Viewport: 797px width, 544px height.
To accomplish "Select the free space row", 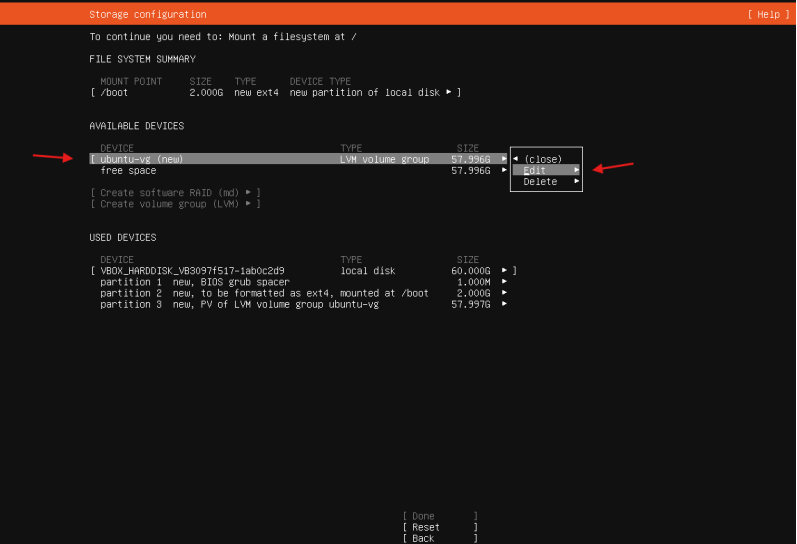I will coord(128,171).
